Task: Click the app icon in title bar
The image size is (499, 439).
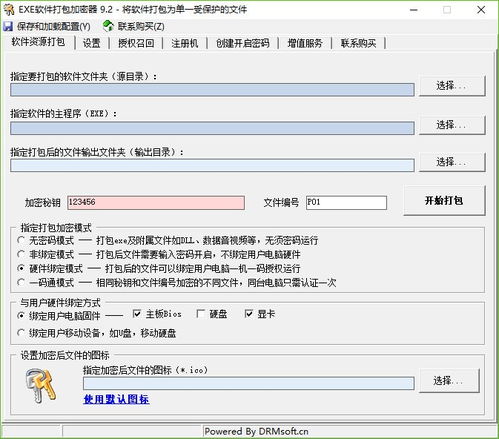Action: [x=9, y=10]
